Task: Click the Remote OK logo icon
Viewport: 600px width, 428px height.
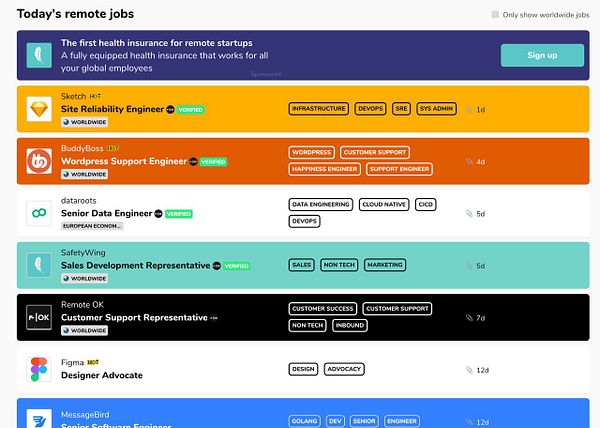Action: click(x=38, y=317)
